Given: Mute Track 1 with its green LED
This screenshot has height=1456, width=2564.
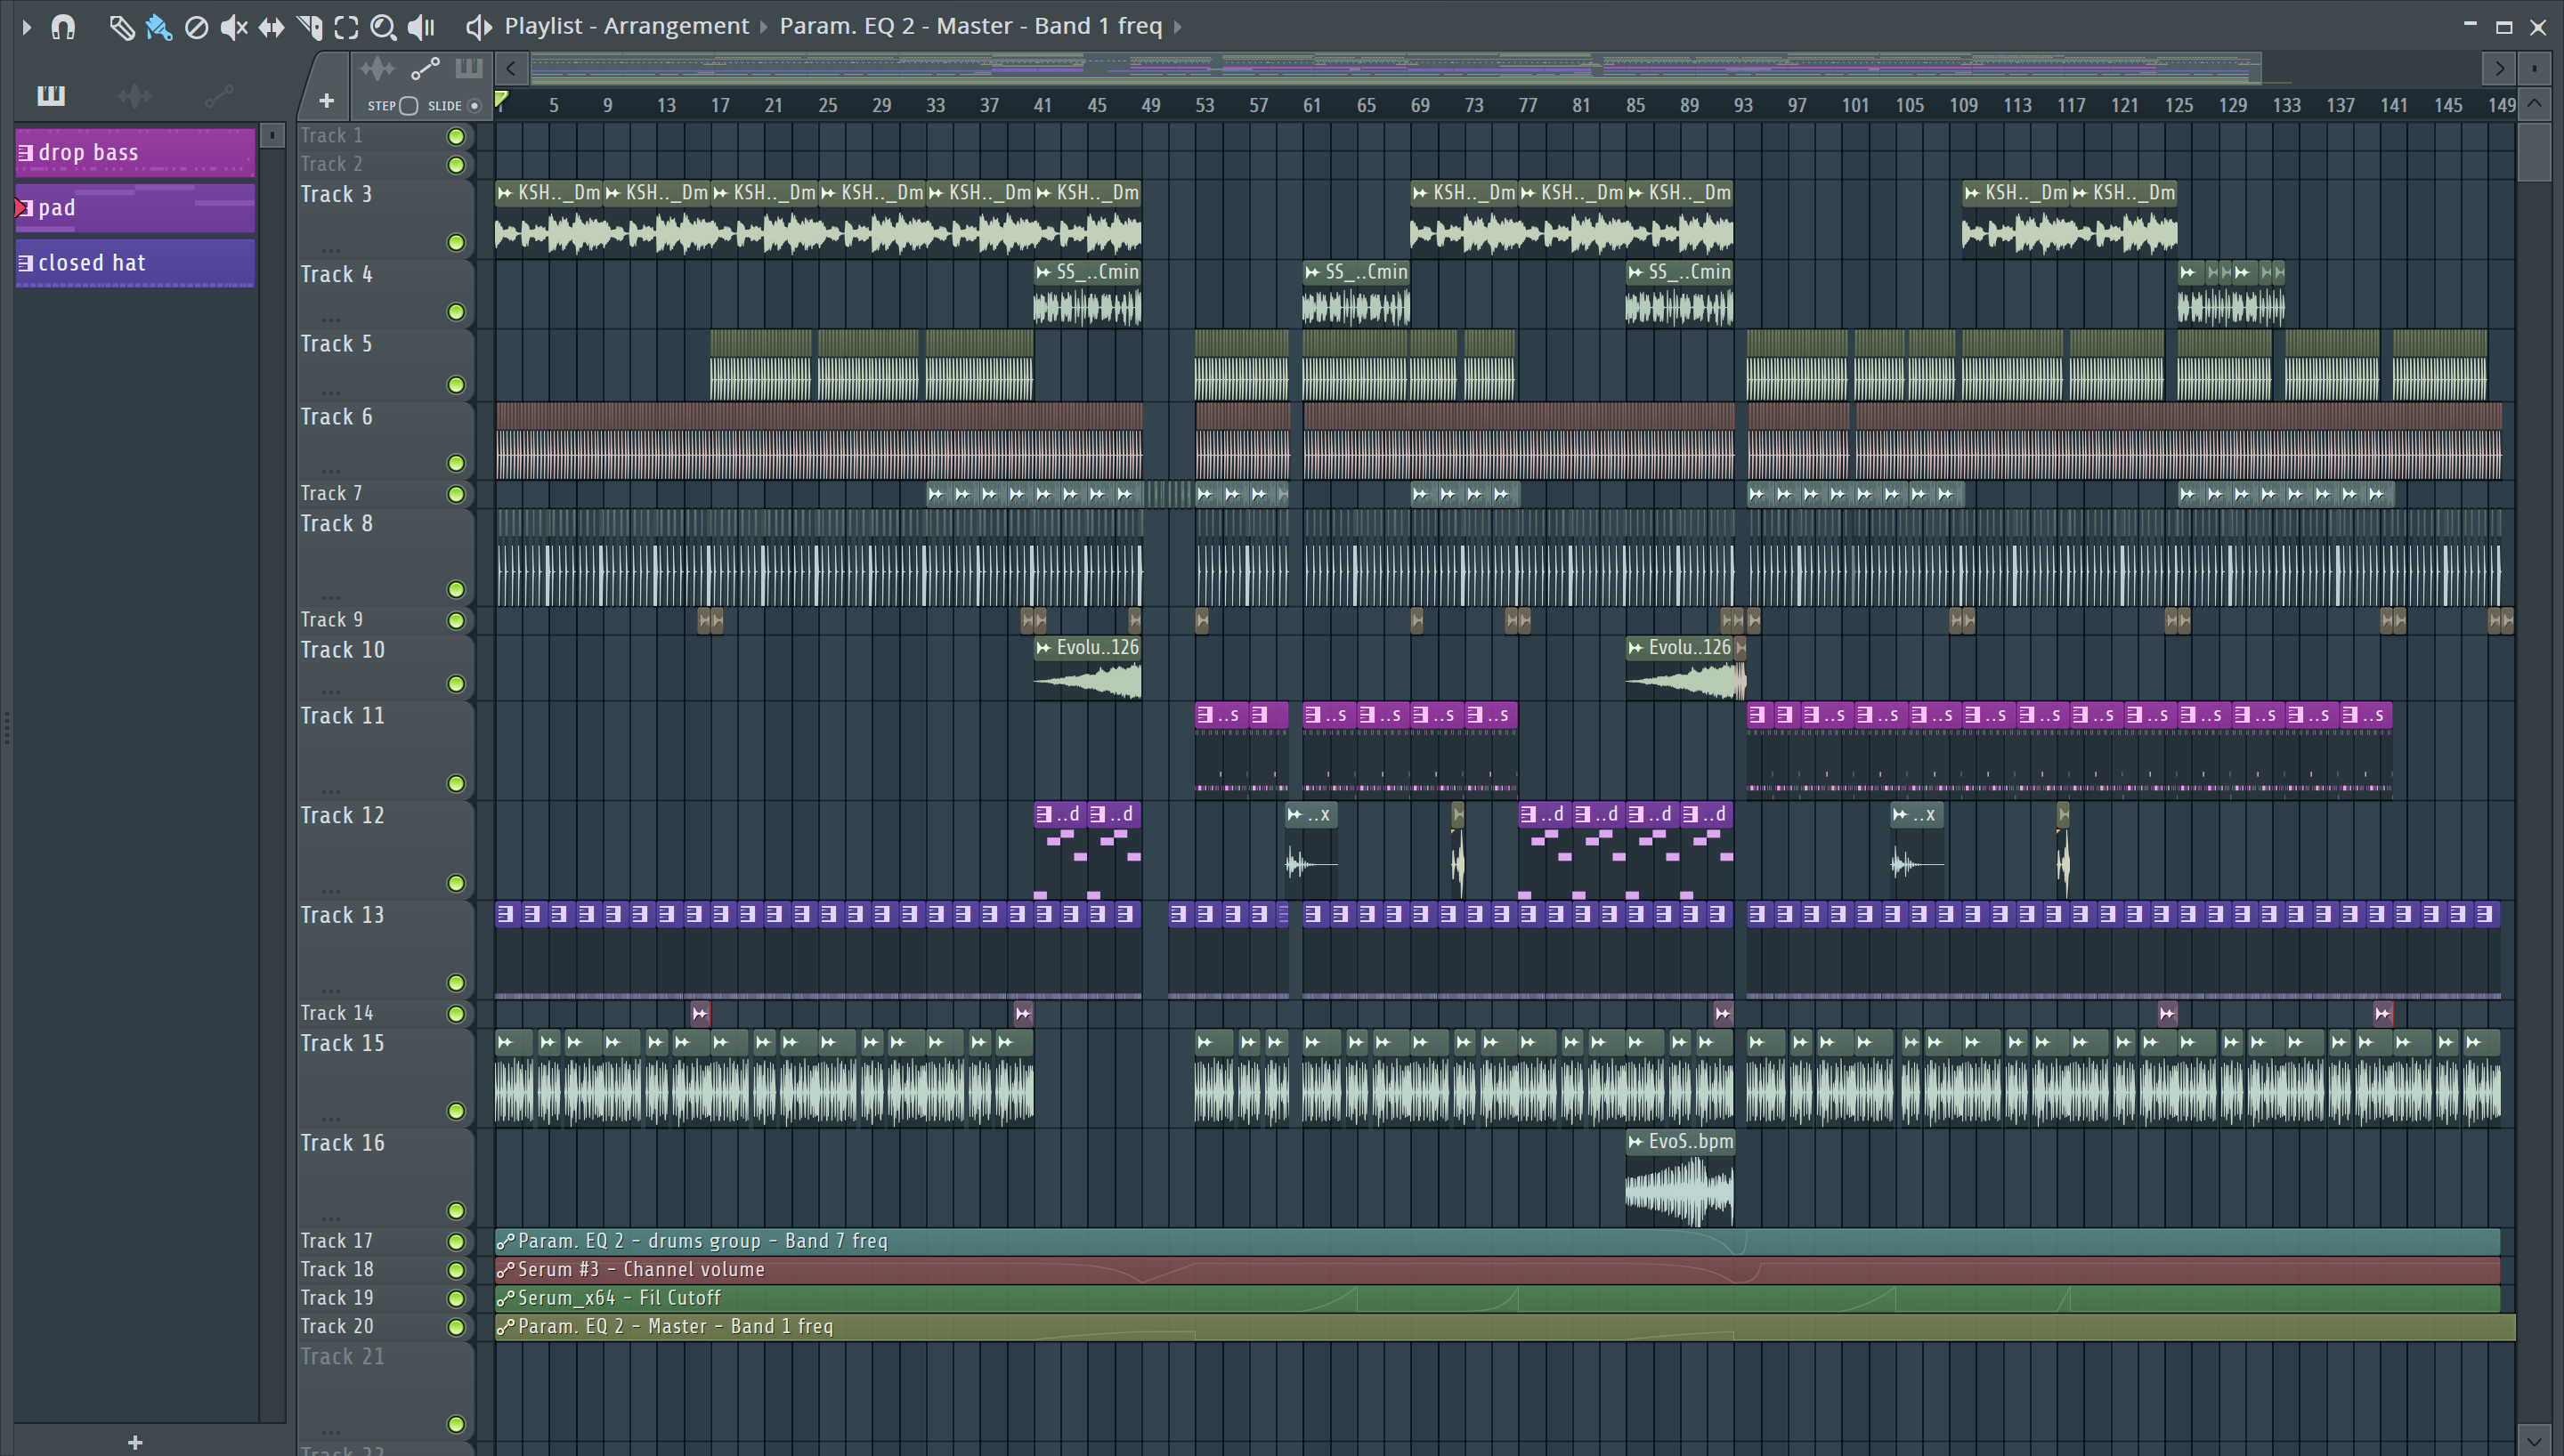Looking at the screenshot, I should point(456,136).
